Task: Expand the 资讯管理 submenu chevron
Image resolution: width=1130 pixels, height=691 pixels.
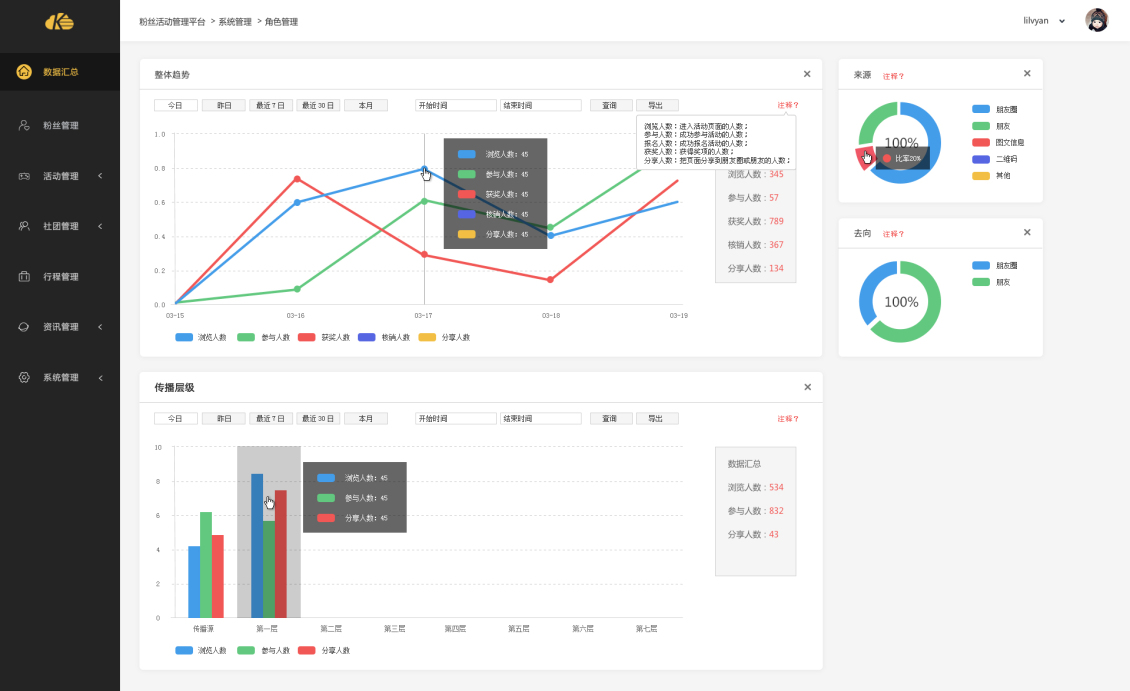Action: pyautogui.click(x=100, y=327)
